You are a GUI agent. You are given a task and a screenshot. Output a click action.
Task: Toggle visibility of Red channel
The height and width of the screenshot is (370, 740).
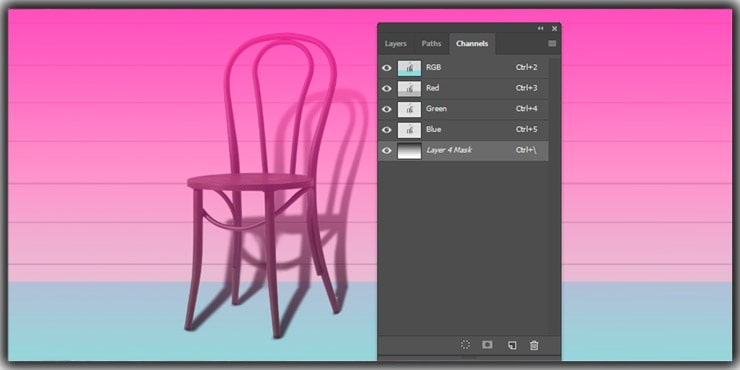pos(387,88)
